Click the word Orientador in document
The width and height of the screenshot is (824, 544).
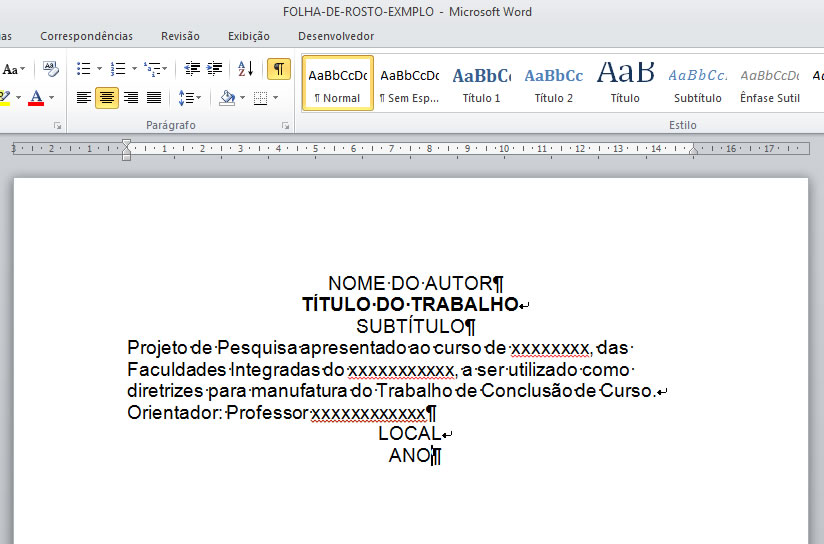coord(174,413)
